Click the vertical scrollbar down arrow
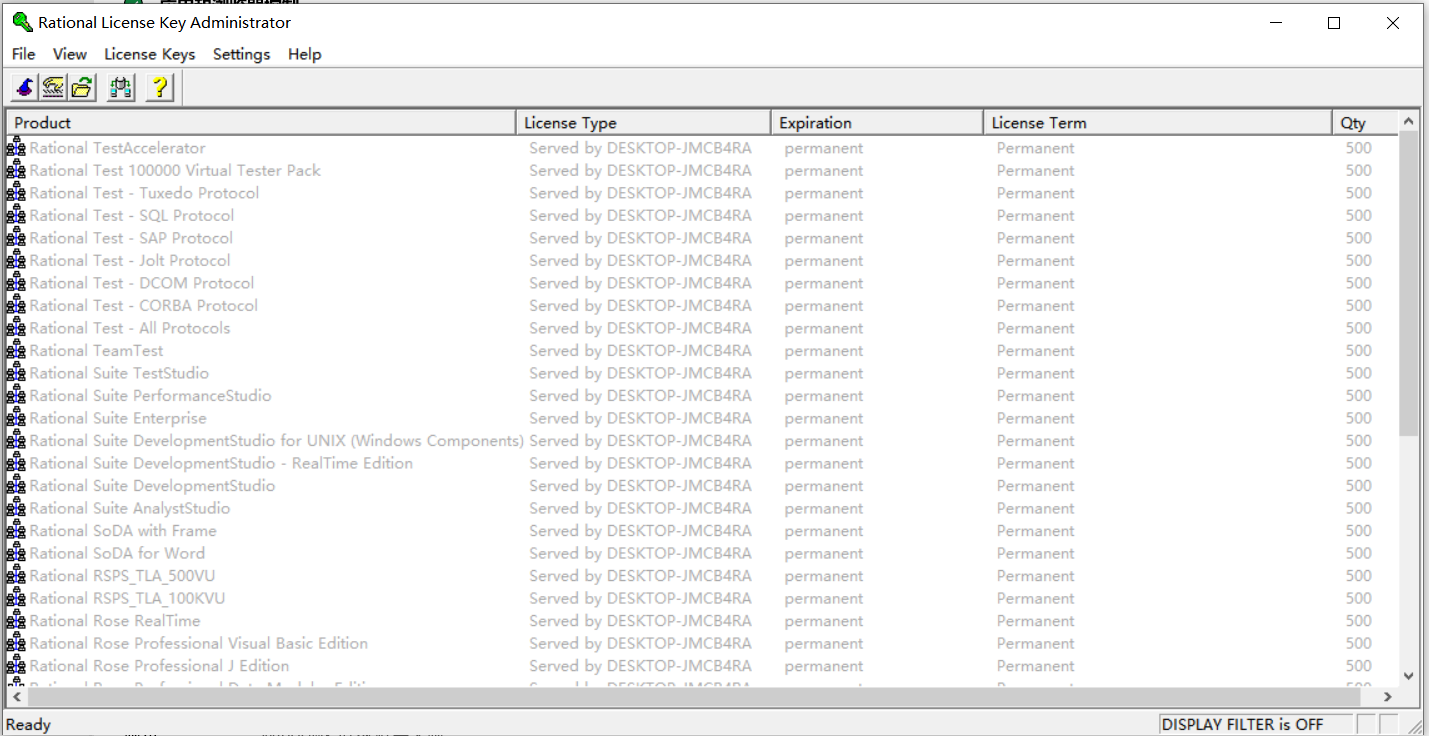The width and height of the screenshot is (1429, 736). [1409, 676]
